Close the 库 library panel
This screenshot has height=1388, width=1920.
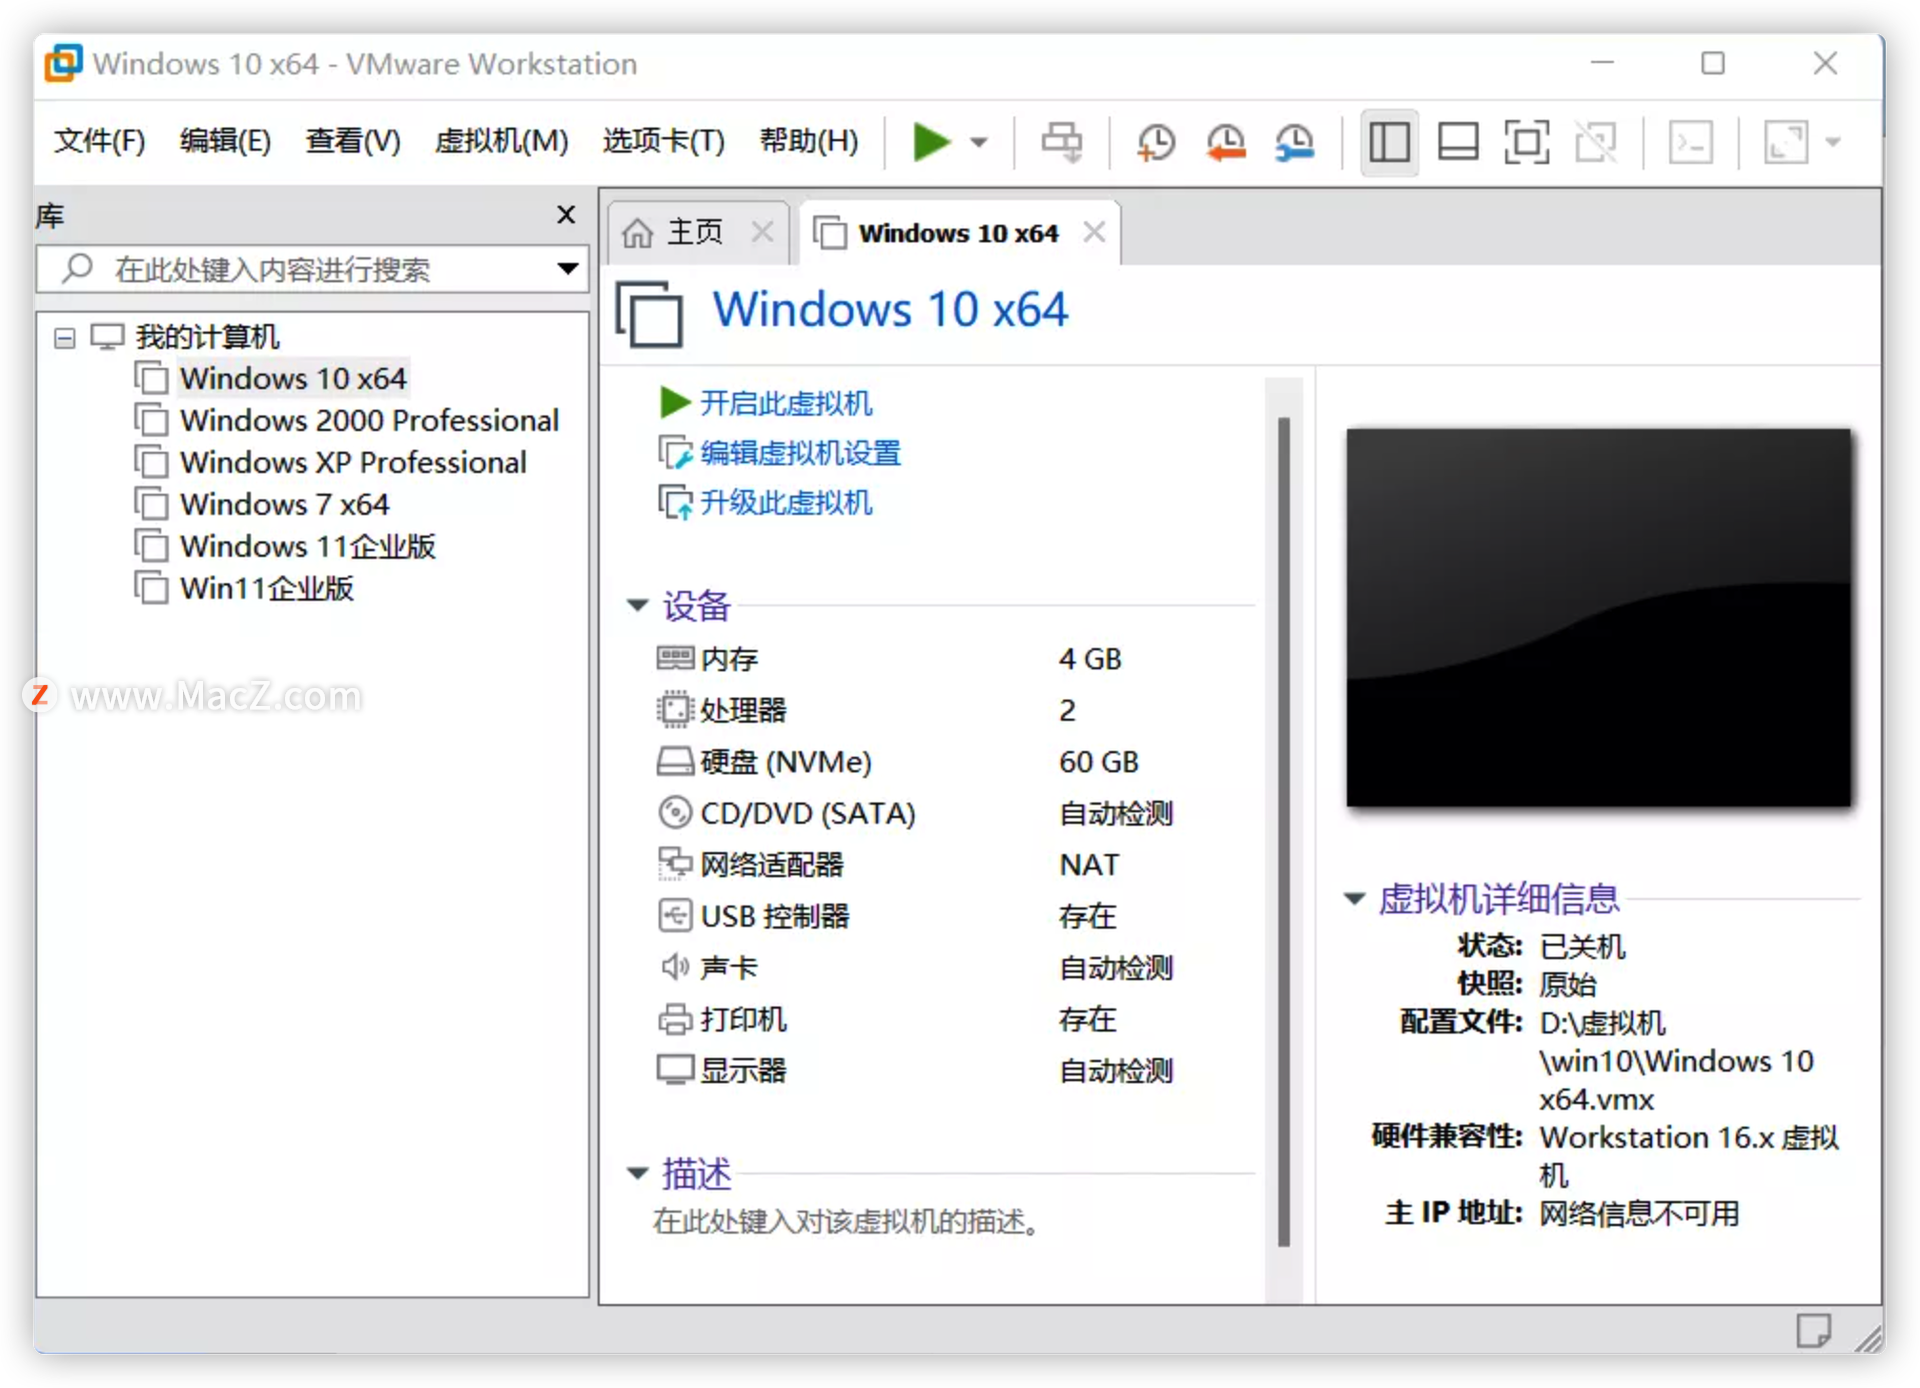(566, 215)
